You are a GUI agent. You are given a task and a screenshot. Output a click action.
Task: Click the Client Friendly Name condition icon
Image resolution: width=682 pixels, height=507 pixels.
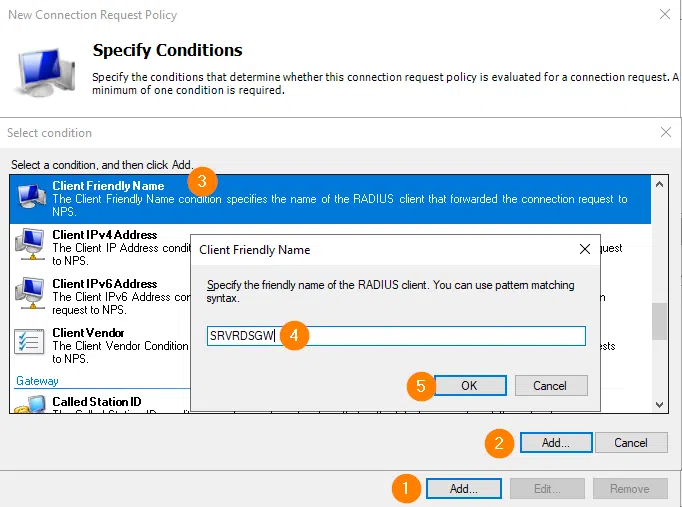(x=31, y=196)
